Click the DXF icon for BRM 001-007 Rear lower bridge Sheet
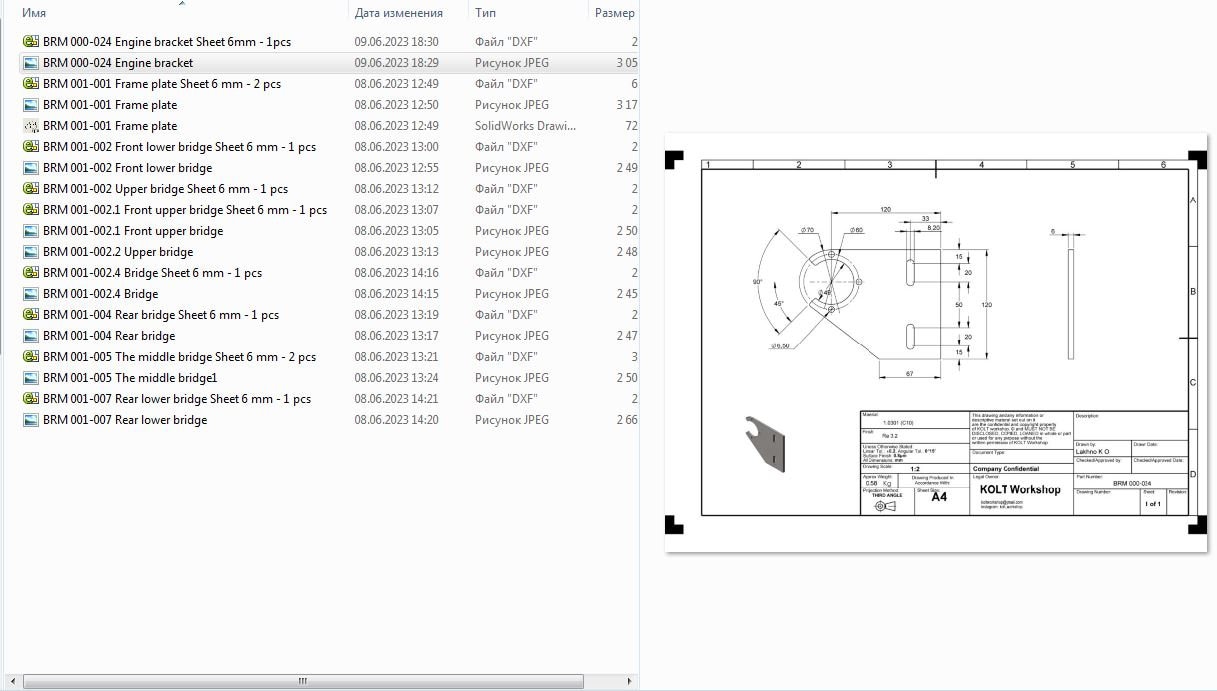Viewport: 1217px width, 691px height. point(28,398)
